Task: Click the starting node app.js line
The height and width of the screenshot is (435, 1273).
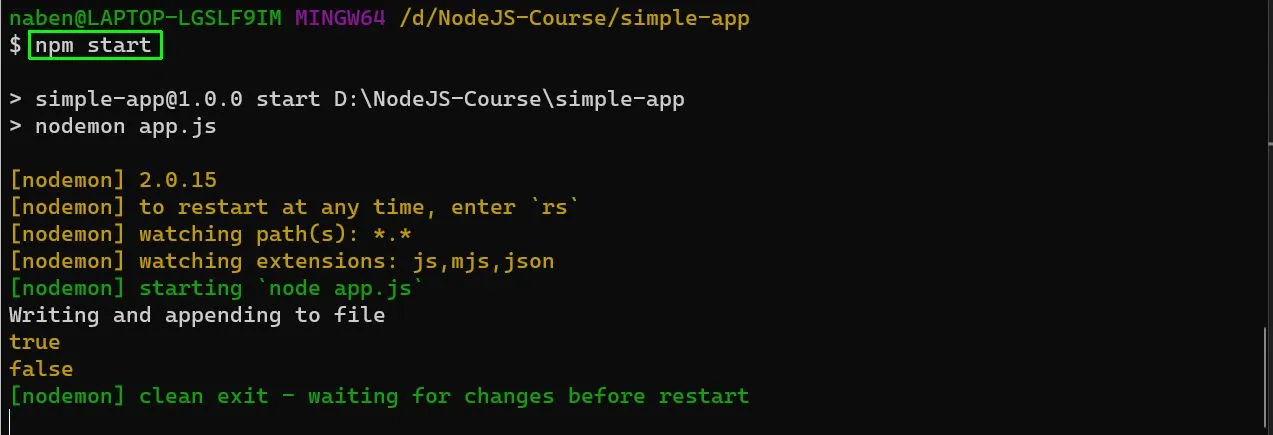Action: tap(217, 288)
